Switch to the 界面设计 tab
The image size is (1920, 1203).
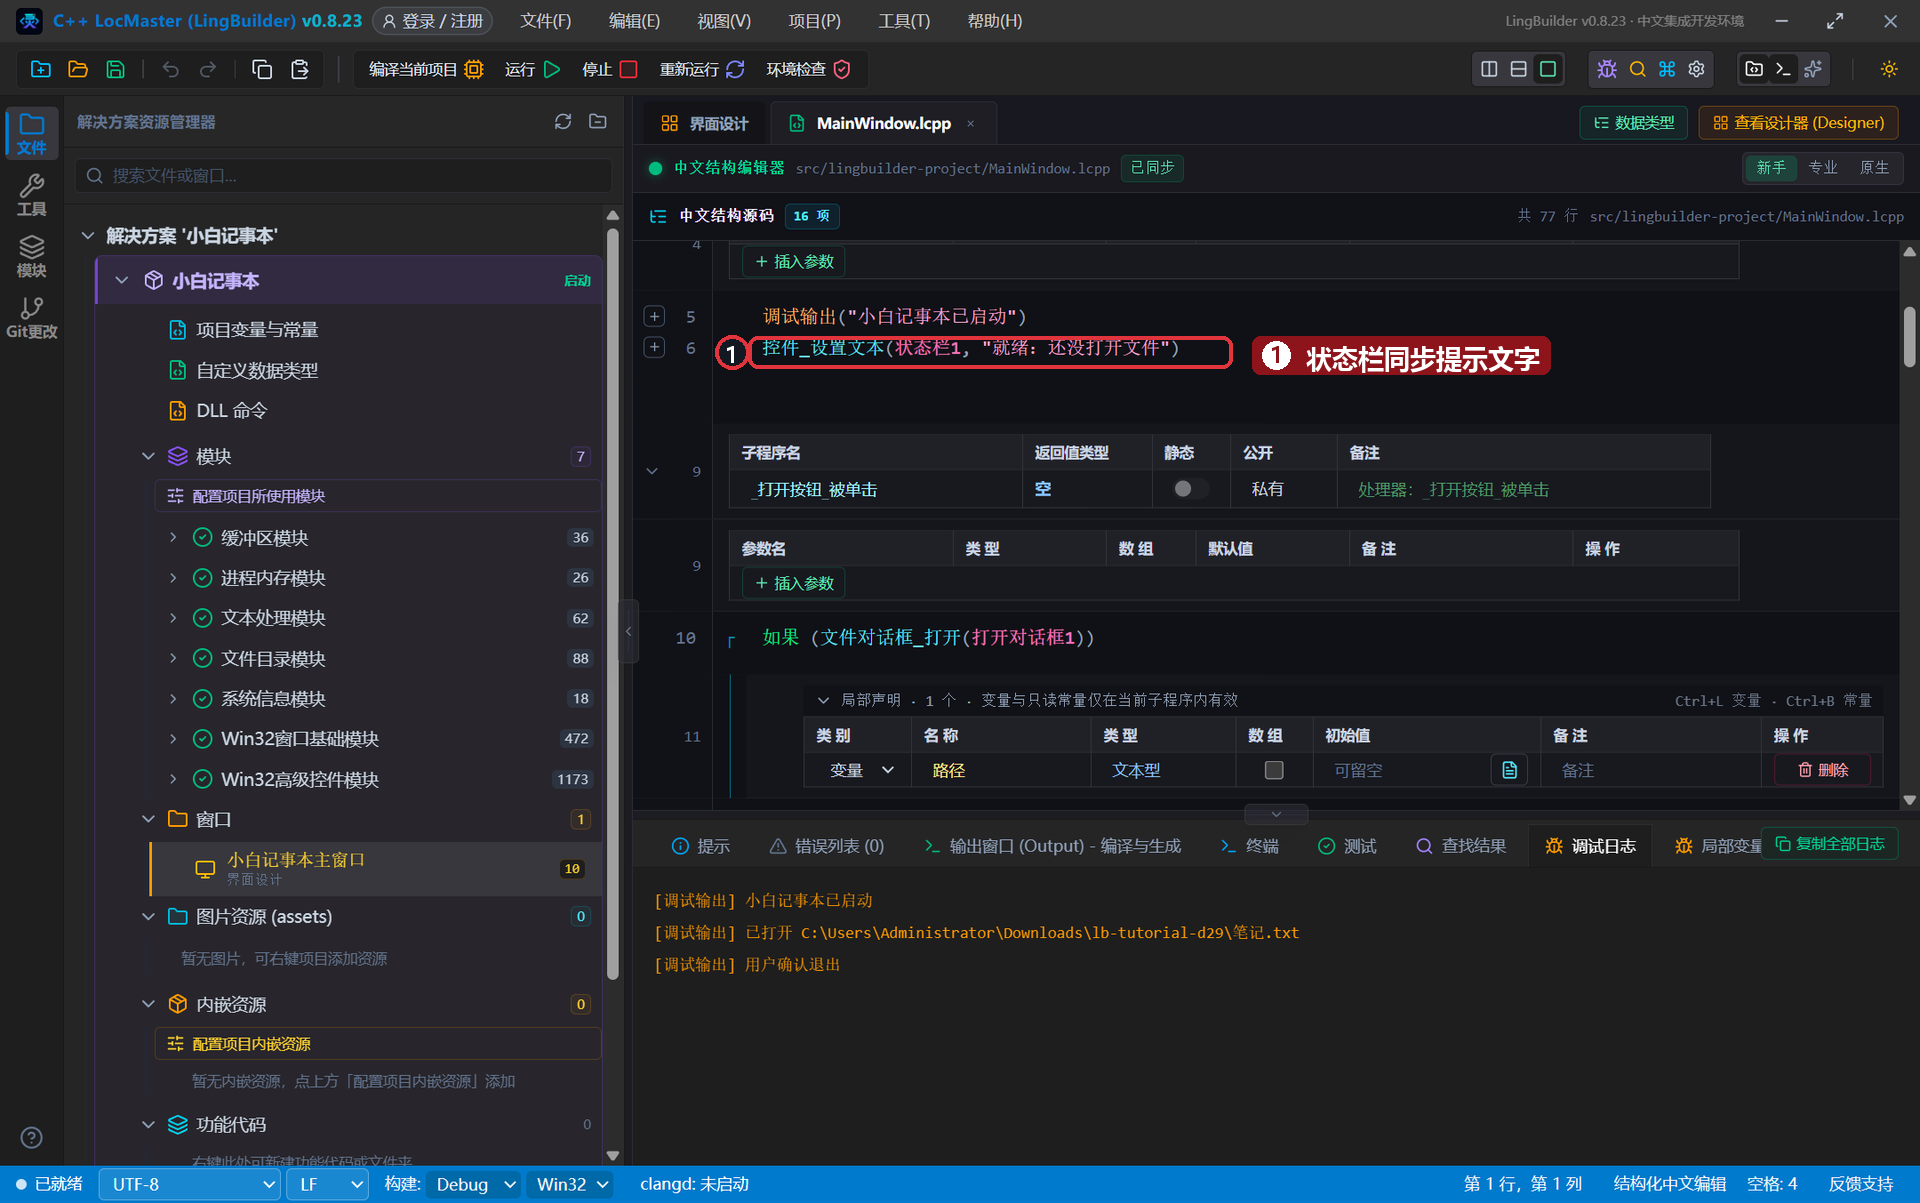pyautogui.click(x=704, y=123)
